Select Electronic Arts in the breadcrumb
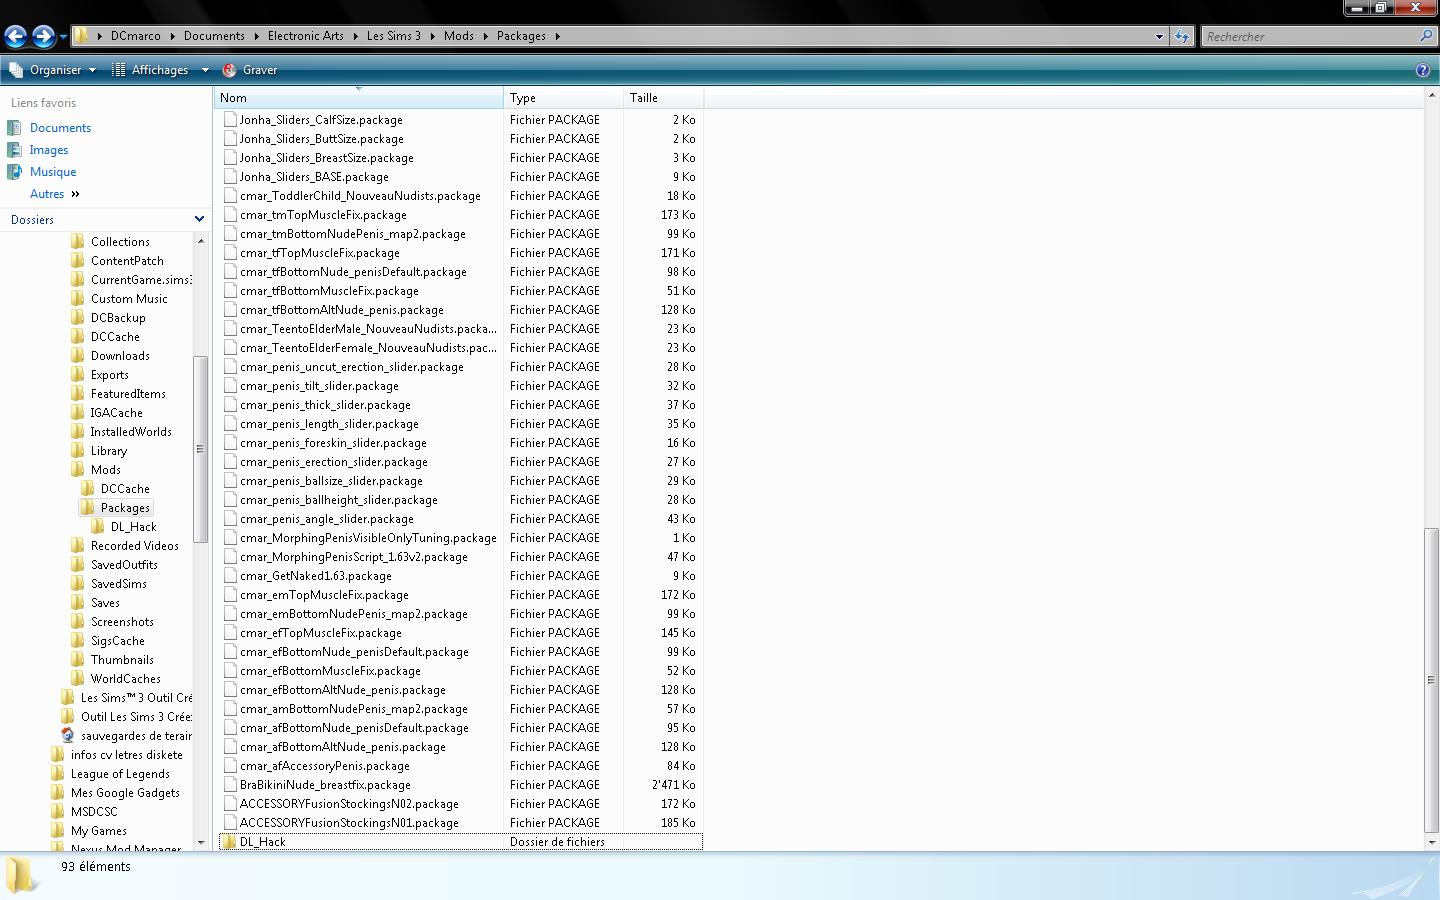 (305, 36)
